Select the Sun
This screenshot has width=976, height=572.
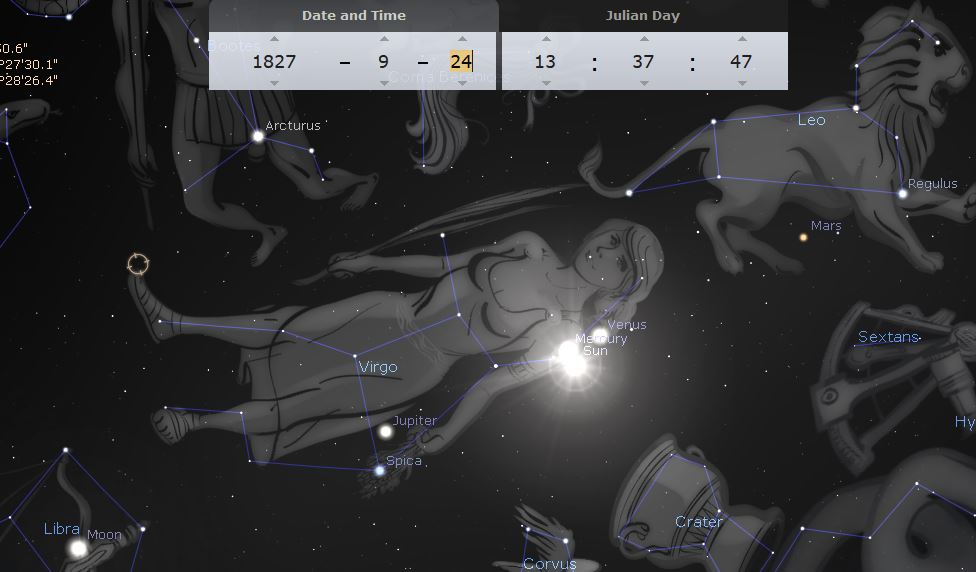pos(575,365)
